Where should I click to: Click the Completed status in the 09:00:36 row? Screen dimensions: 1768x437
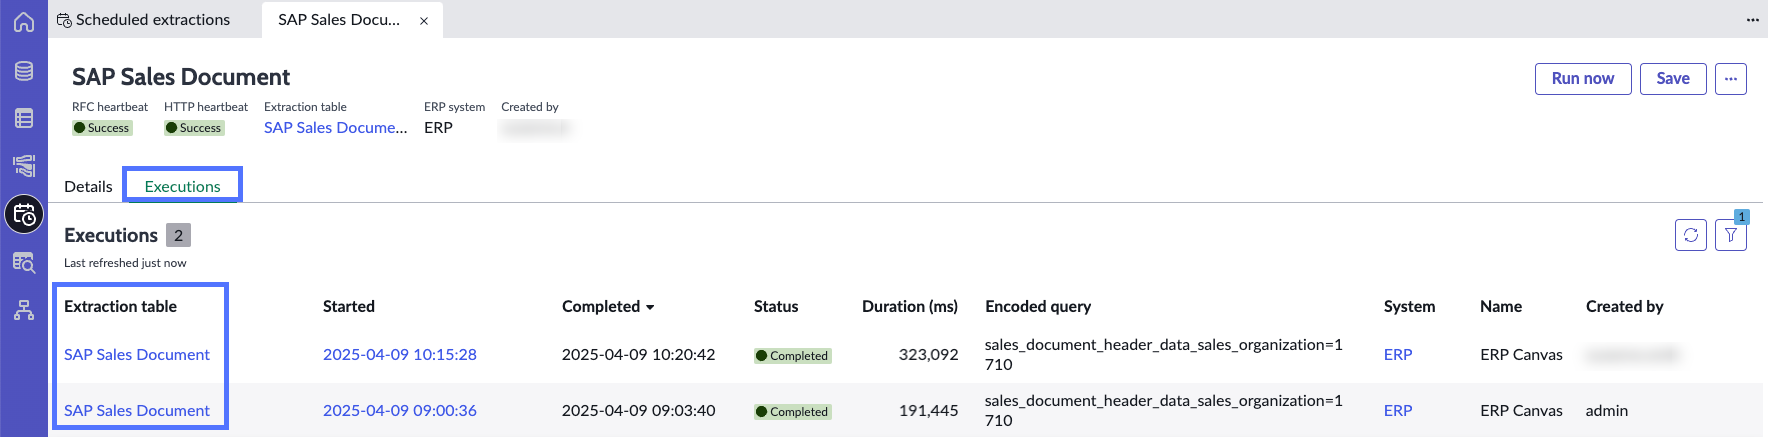click(792, 411)
